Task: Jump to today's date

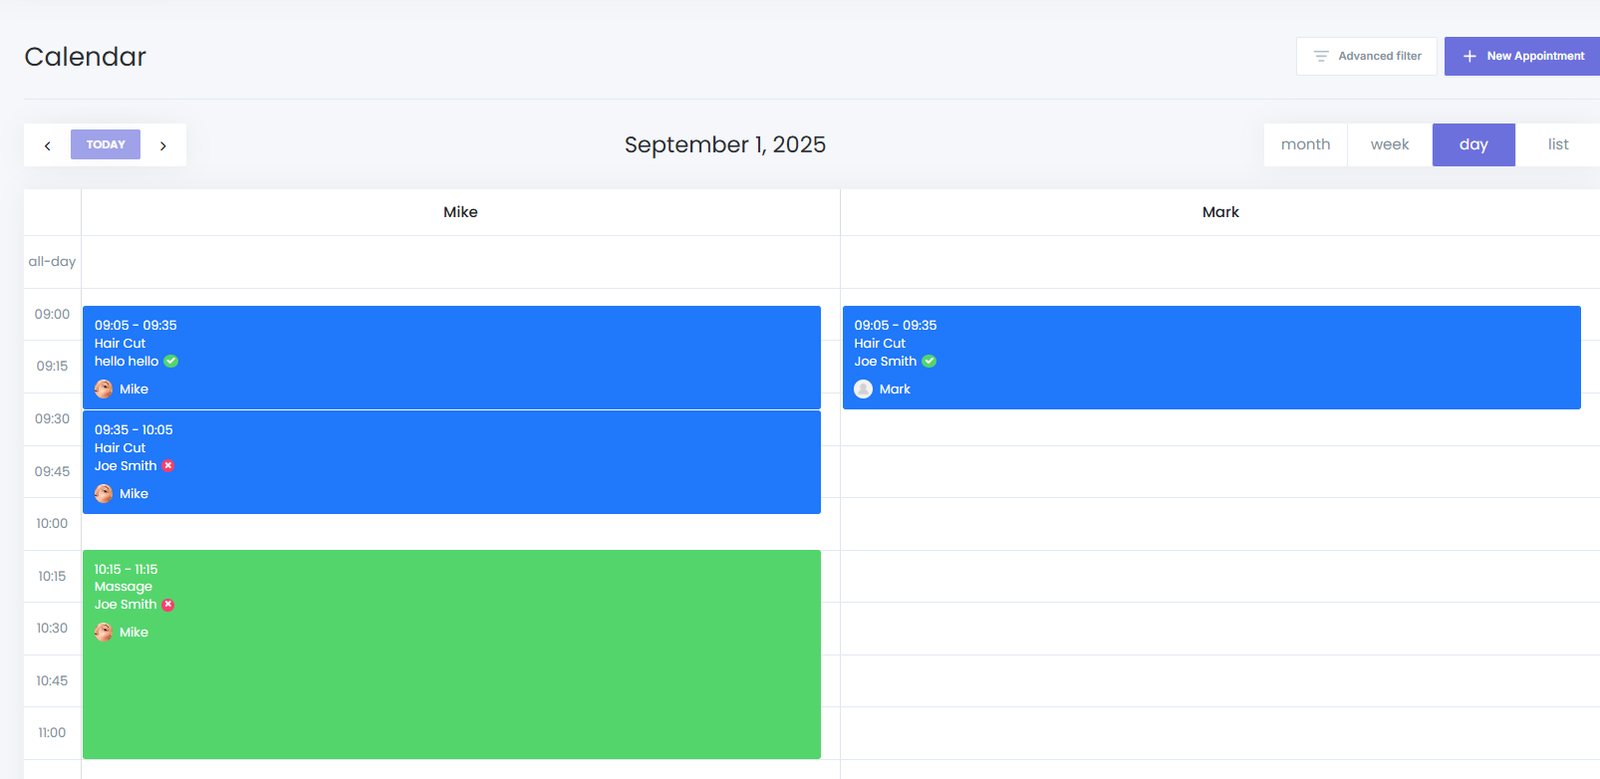Action: coord(105,144)
